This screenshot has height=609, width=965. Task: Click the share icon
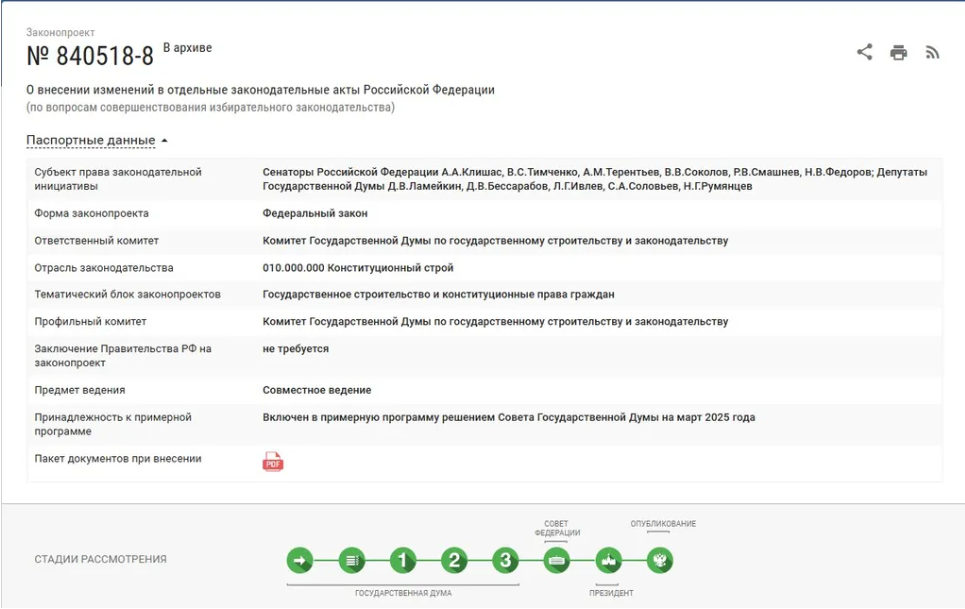(865, 52)
